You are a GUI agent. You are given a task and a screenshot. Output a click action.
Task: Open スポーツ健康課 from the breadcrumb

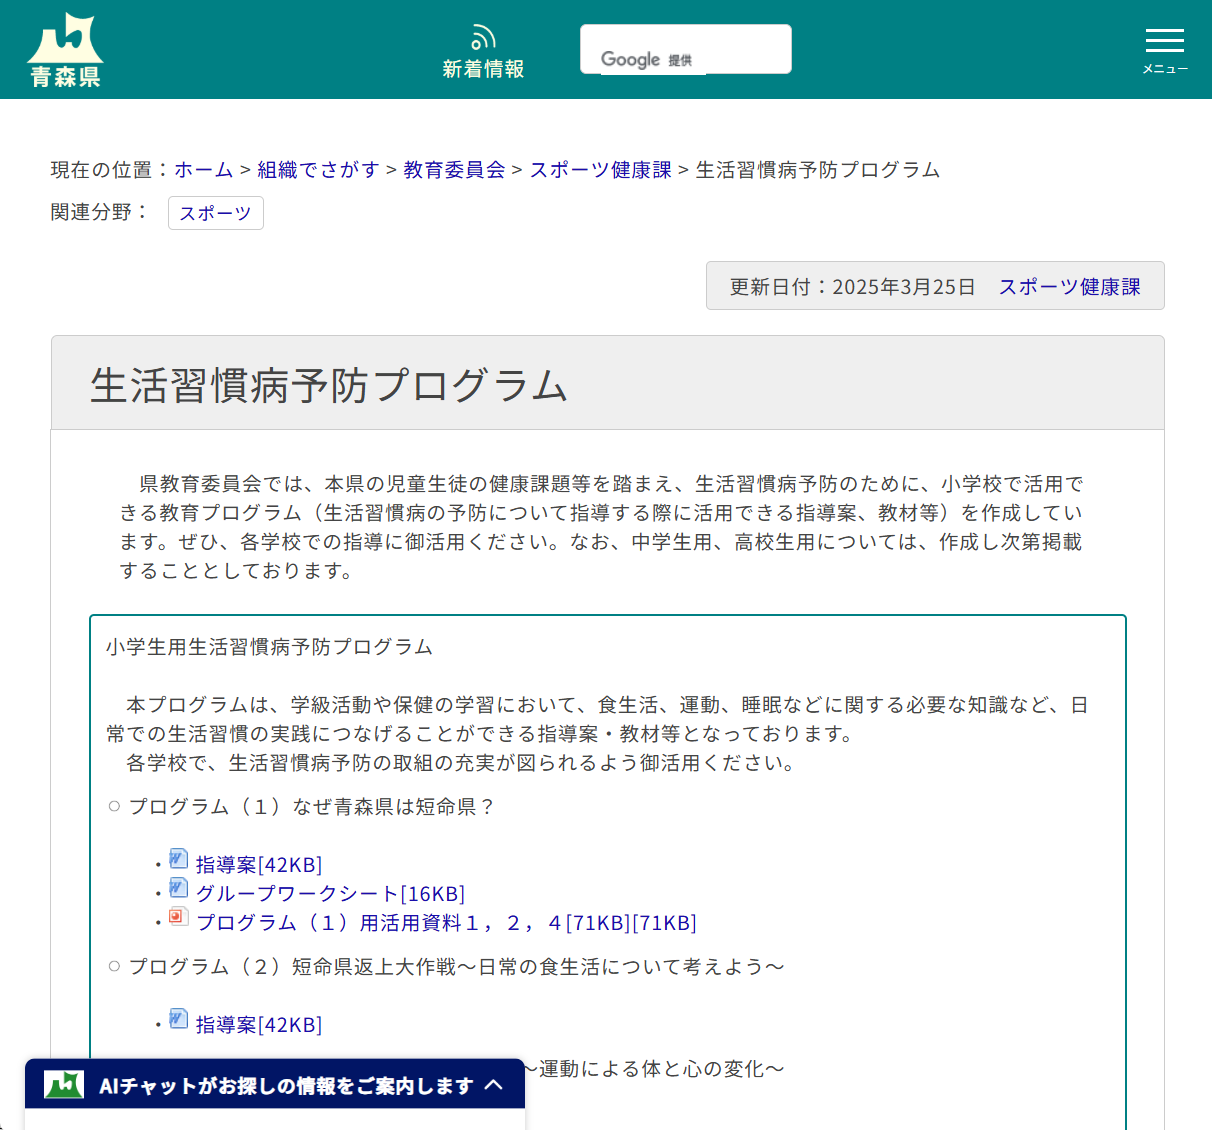[x=598, y=170]
